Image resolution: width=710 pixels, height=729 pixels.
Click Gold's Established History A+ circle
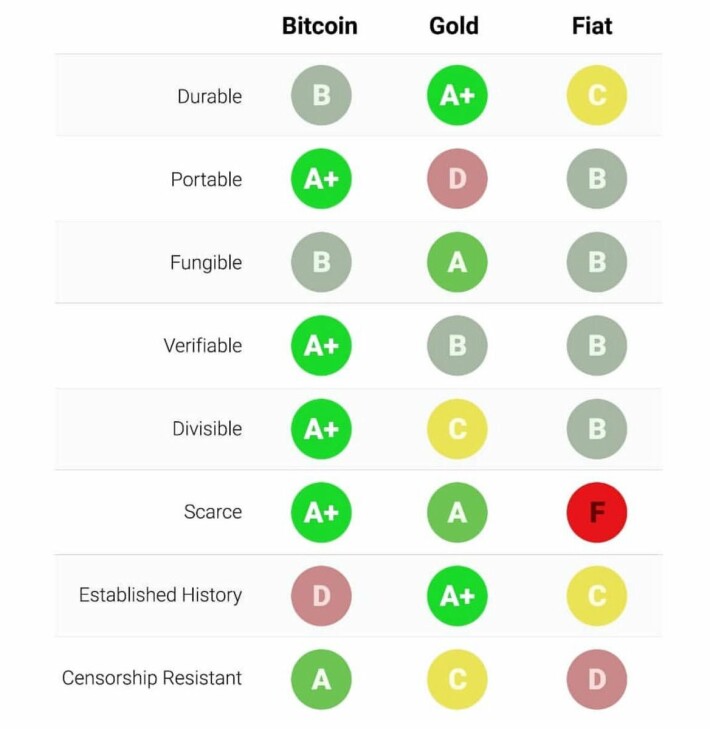[457, 596]
